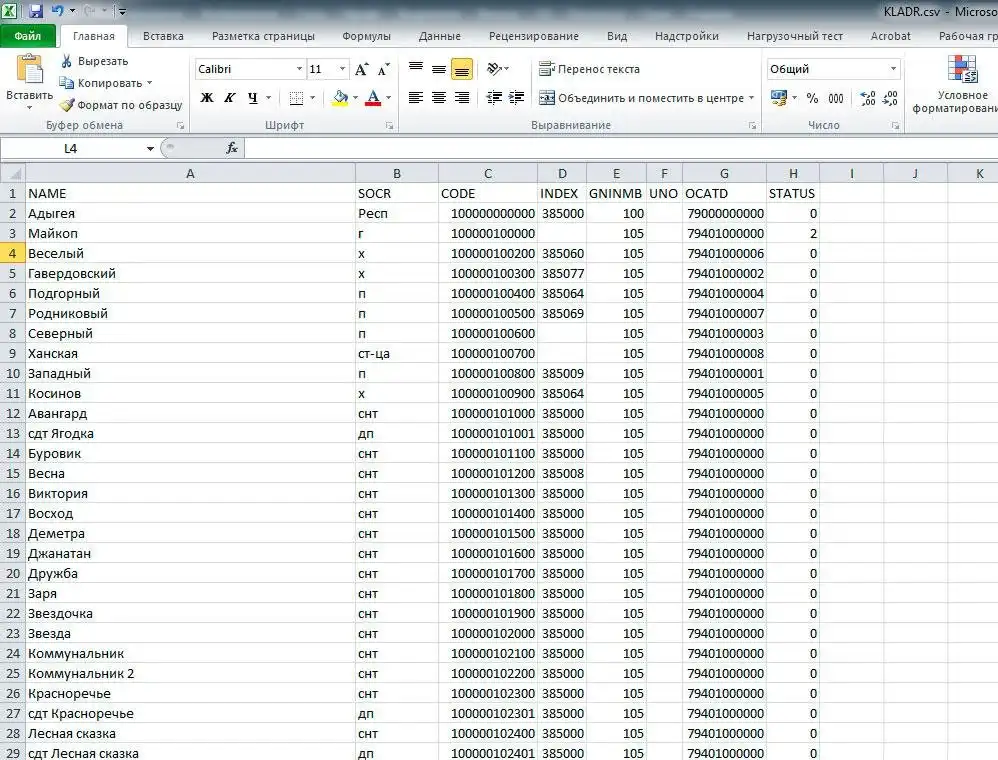
Task: Open the underline style dropdown arrow
Action: click(269, 97)
